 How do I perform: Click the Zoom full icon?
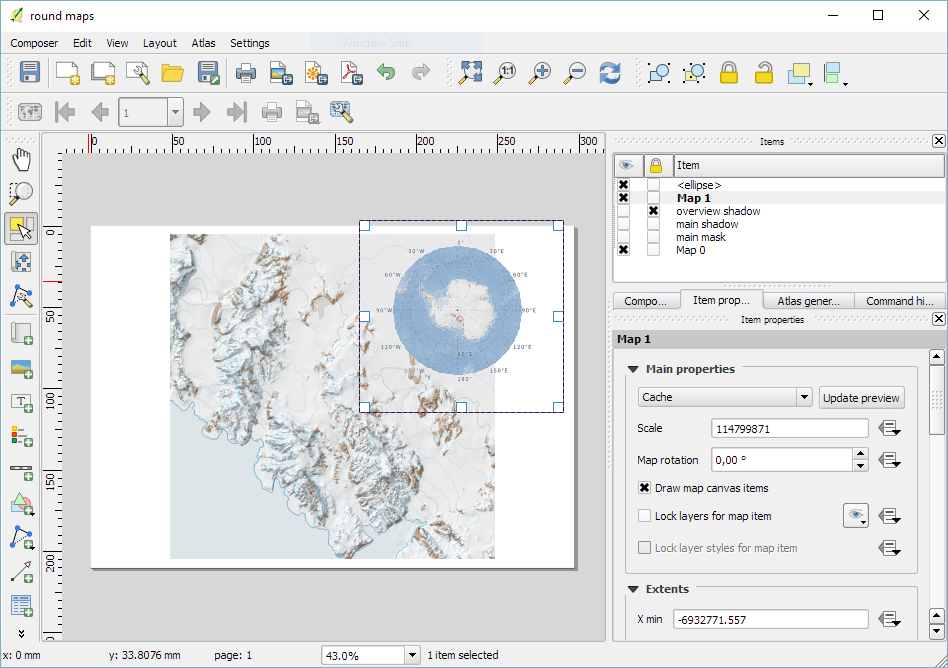470,72
